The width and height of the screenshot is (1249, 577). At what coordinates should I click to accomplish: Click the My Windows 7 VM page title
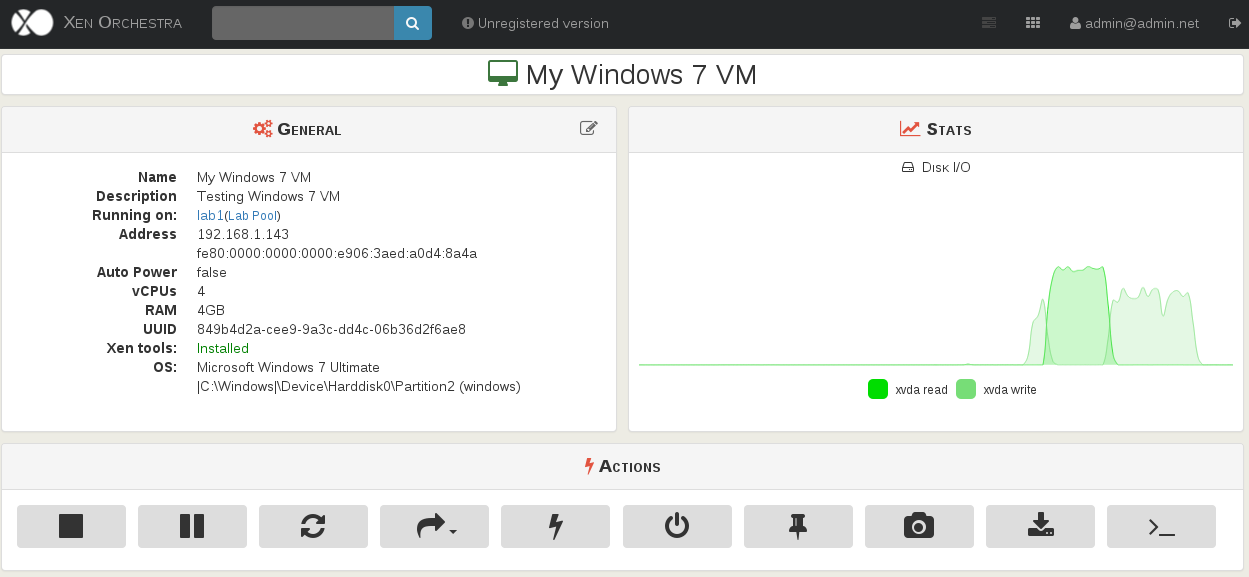pos(641,74)
